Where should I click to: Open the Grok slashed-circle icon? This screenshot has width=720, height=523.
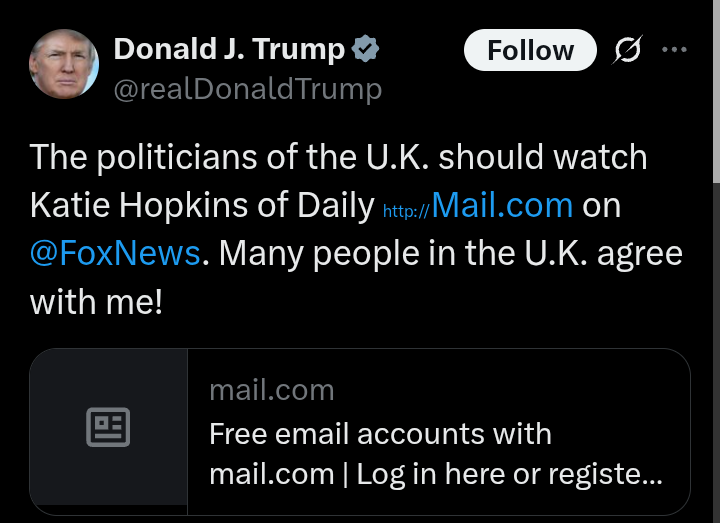[627, 50]
